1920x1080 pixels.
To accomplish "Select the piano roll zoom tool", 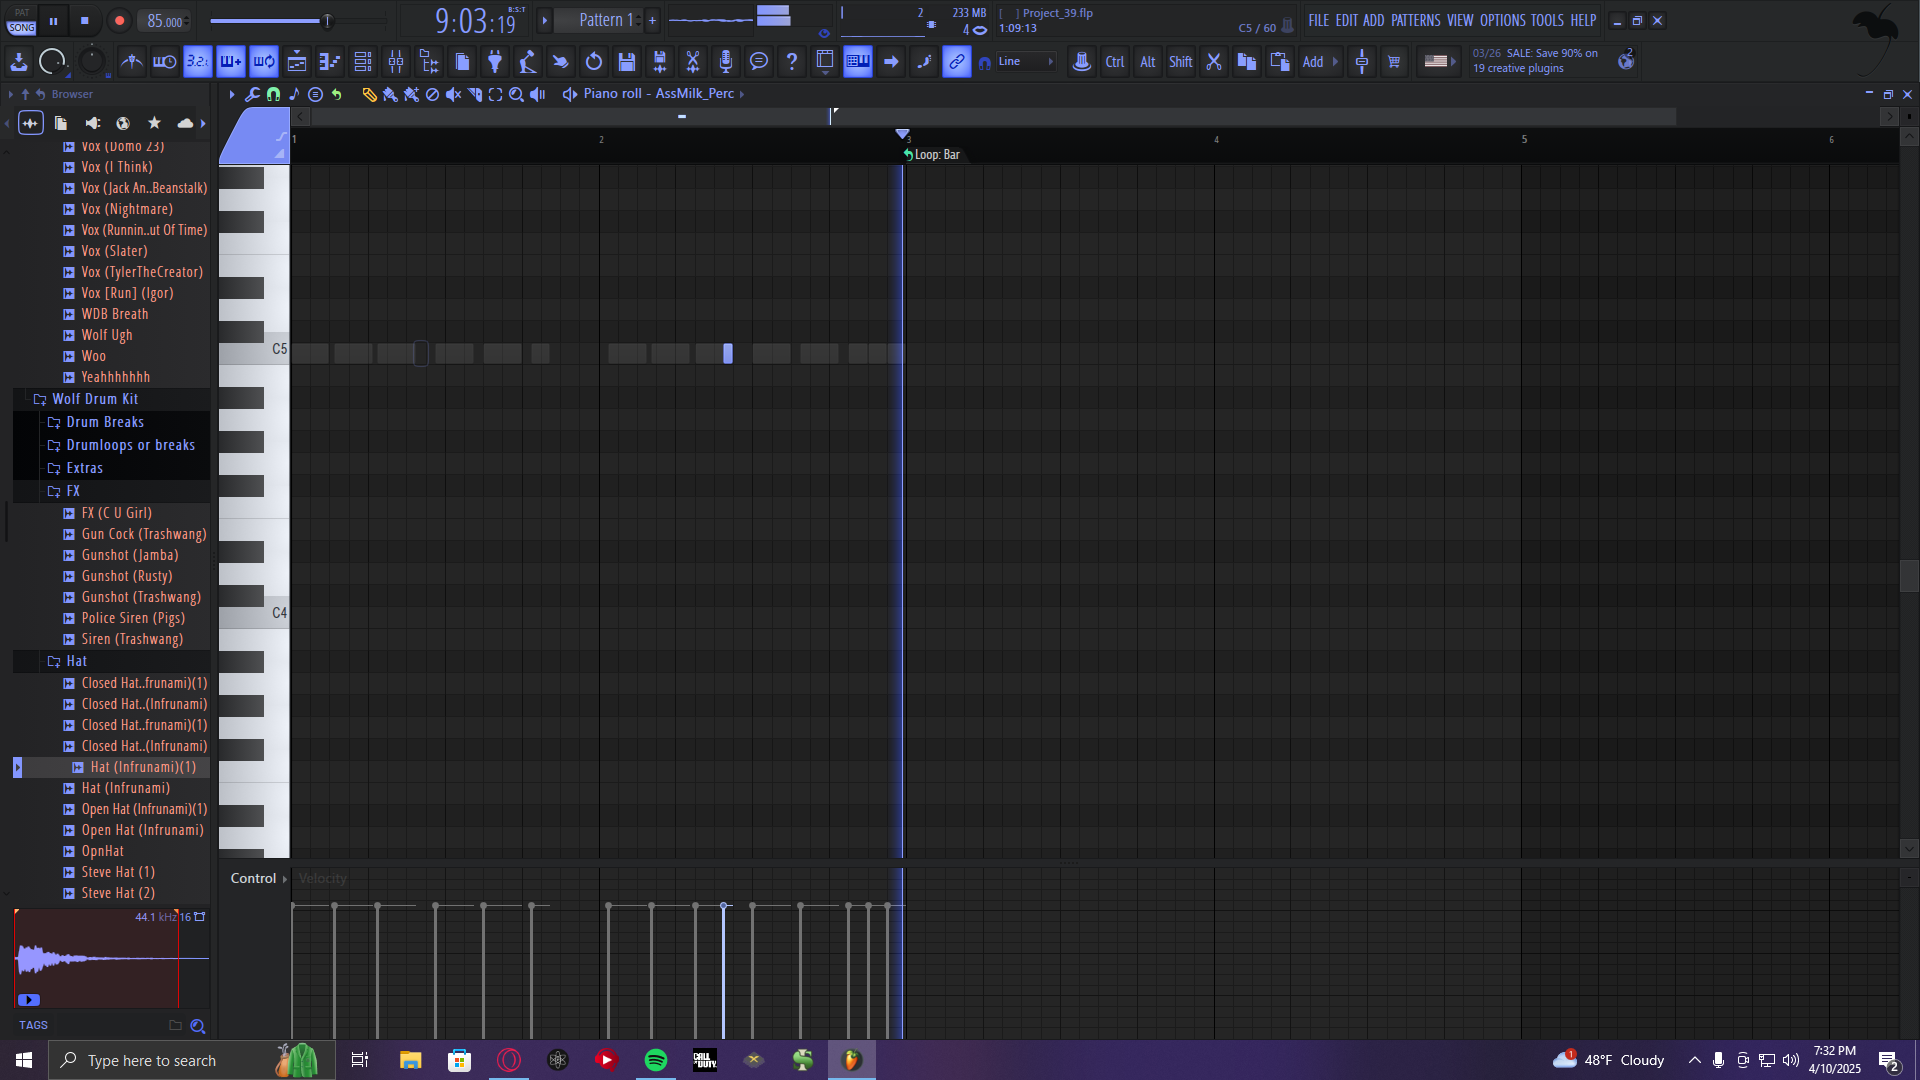I will tap(516, 94).
